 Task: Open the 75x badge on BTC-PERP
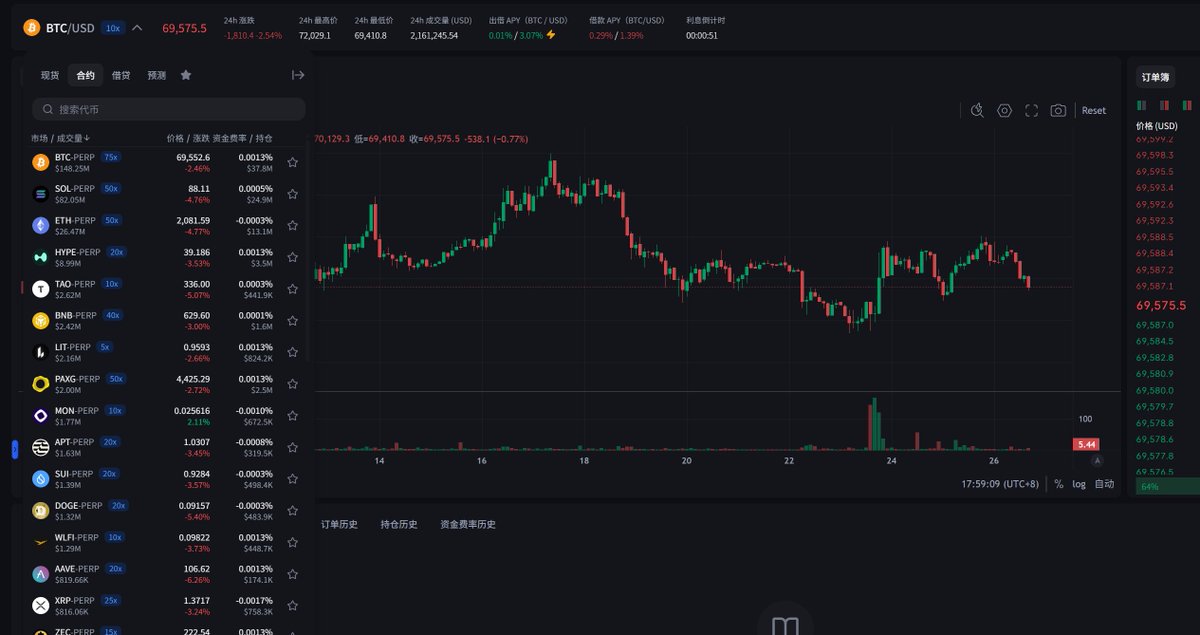[111, 157]
